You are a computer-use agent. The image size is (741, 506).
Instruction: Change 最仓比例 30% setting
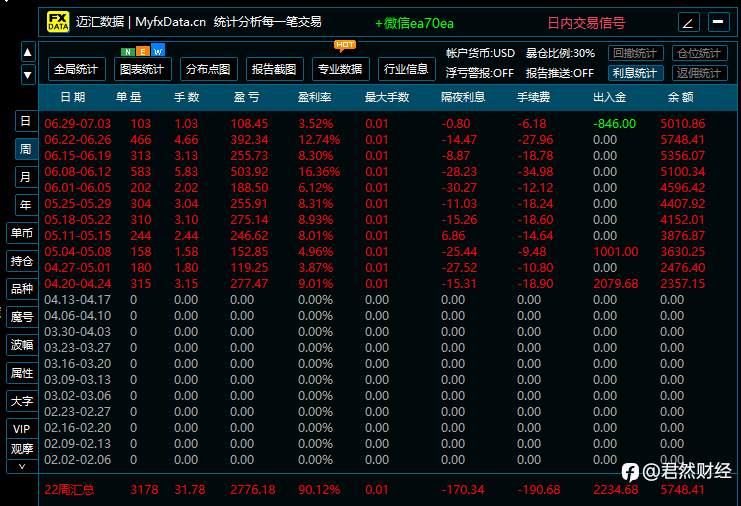coord(560,53)
